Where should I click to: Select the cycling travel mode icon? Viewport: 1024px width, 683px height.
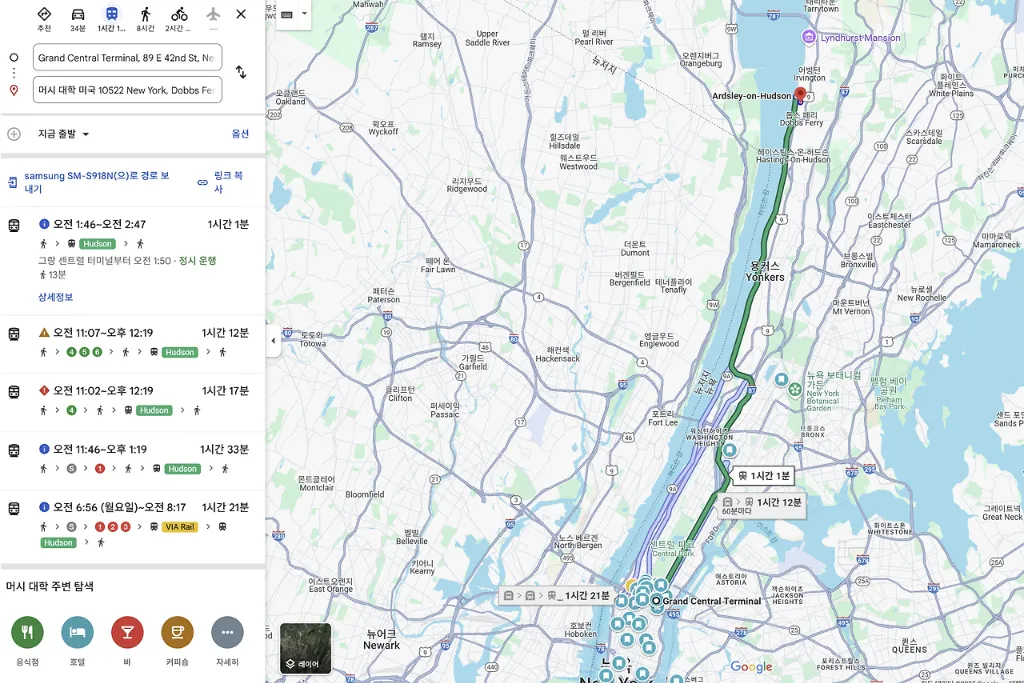[x=179, y=15]
